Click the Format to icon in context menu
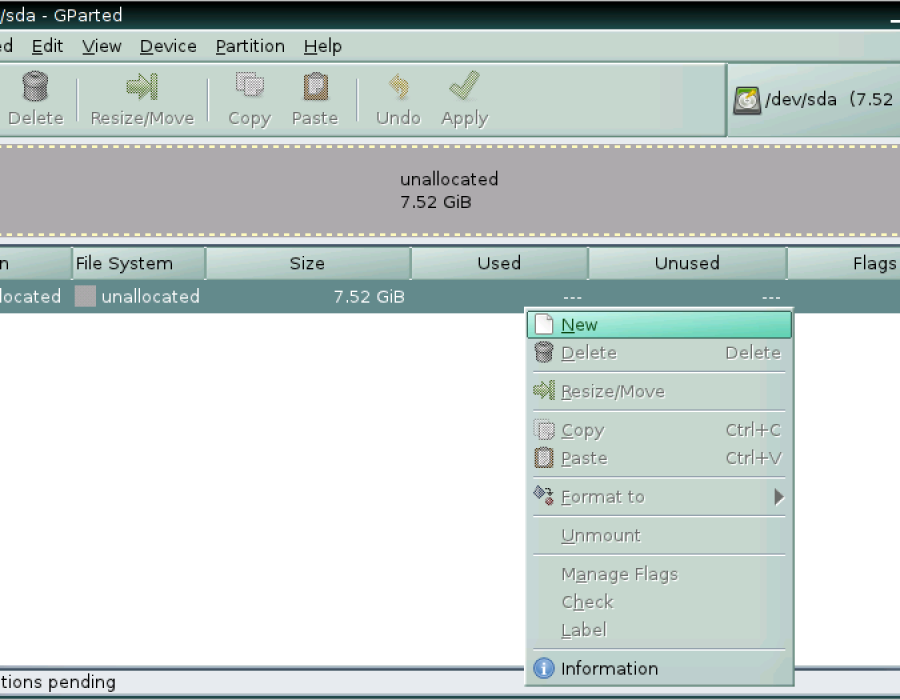This screenshot has width=900, height=700. point(544,496)
